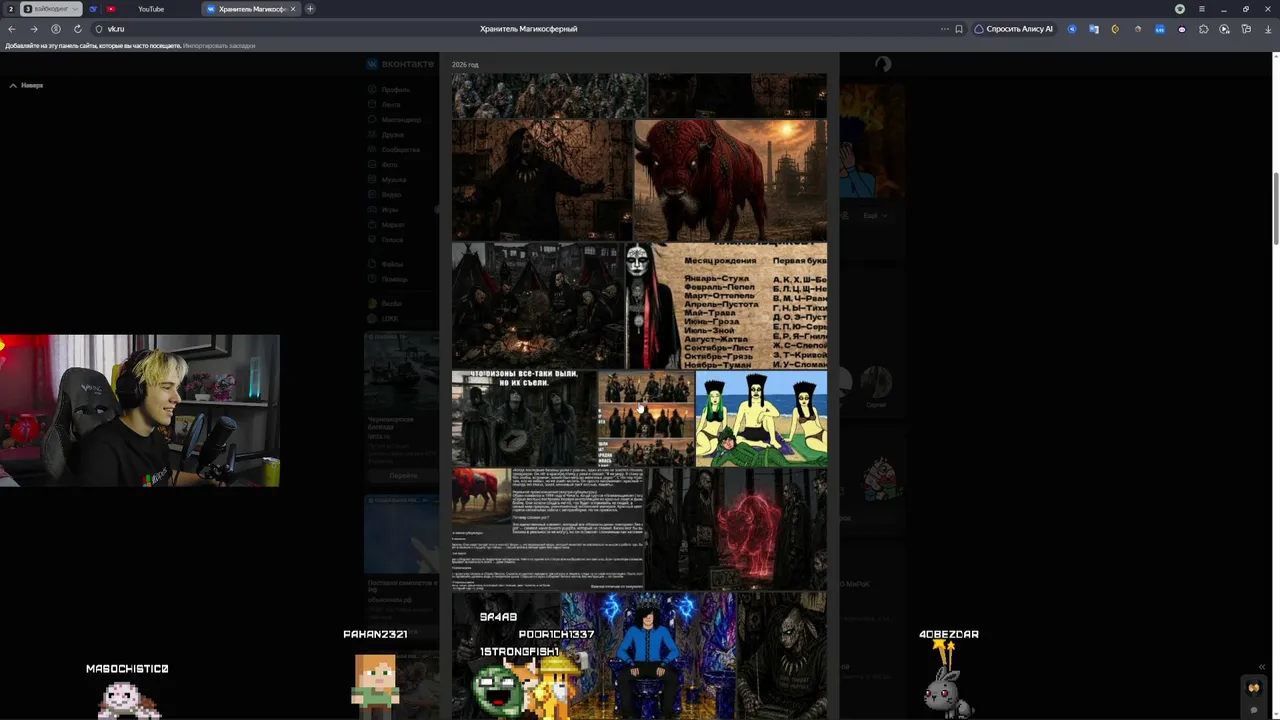Open the Месяц рождения chart image

727,306
